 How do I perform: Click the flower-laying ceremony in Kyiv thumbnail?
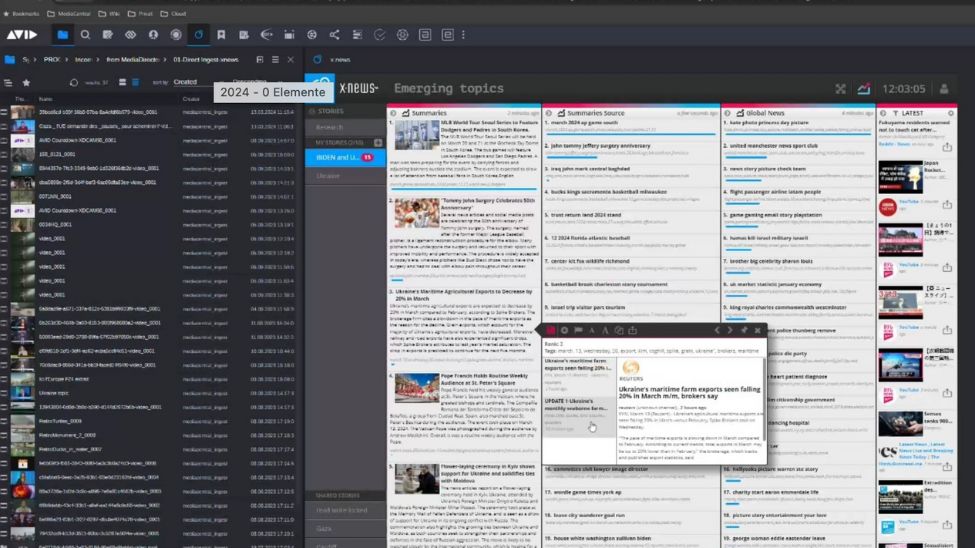[x=417, y=479]
